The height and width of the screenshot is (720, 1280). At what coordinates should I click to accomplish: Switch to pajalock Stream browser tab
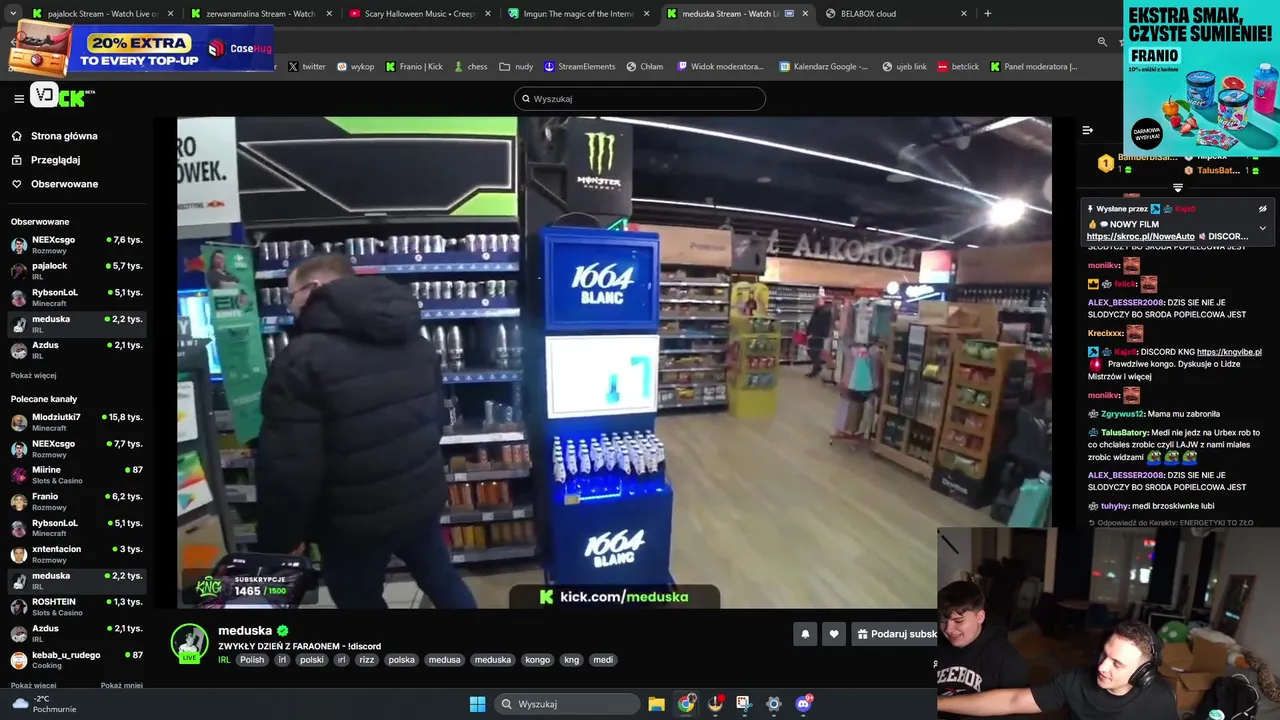tap(102, 14)
